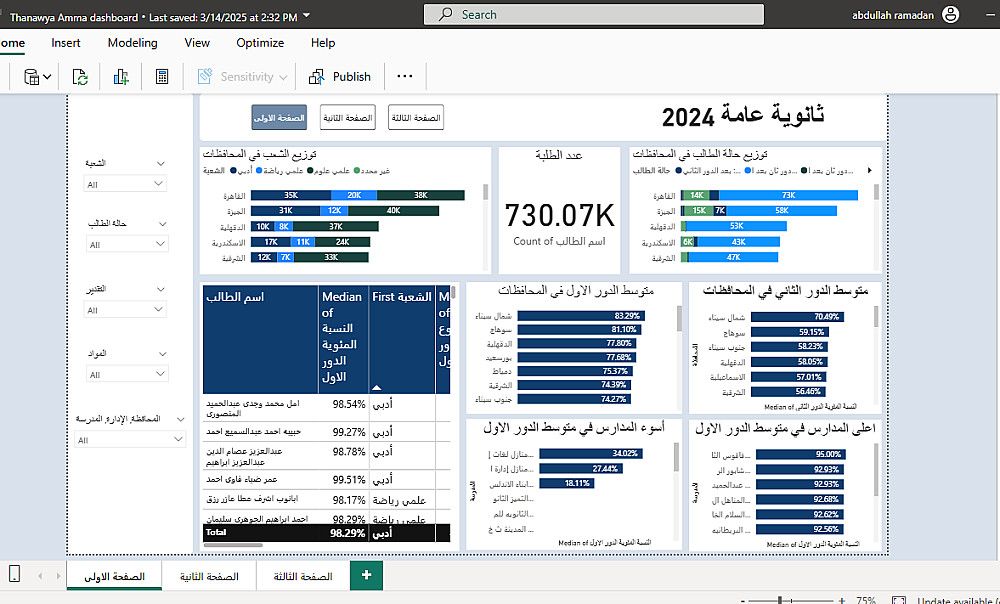This screenshot has width=1000, height=604.
Task: Click the 70.49% second round bar
Action: 797,316
